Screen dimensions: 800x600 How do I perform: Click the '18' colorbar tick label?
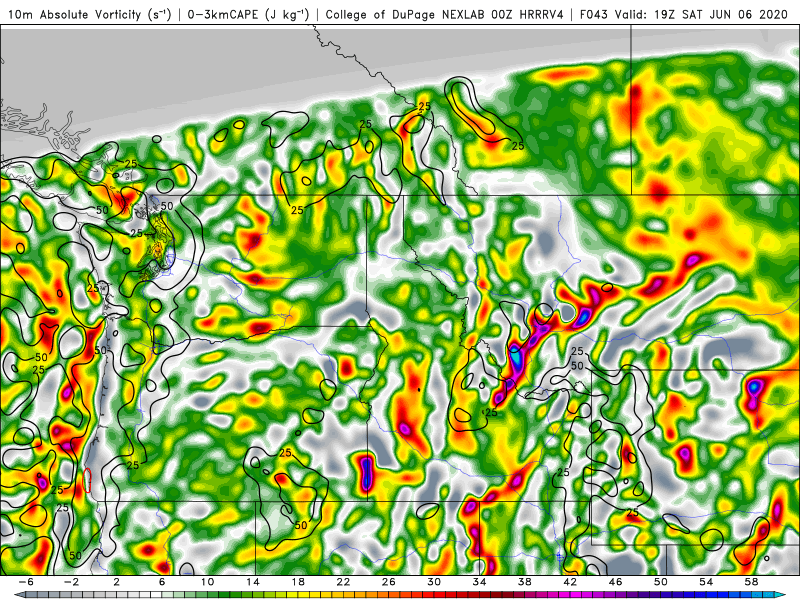[298, 582]
